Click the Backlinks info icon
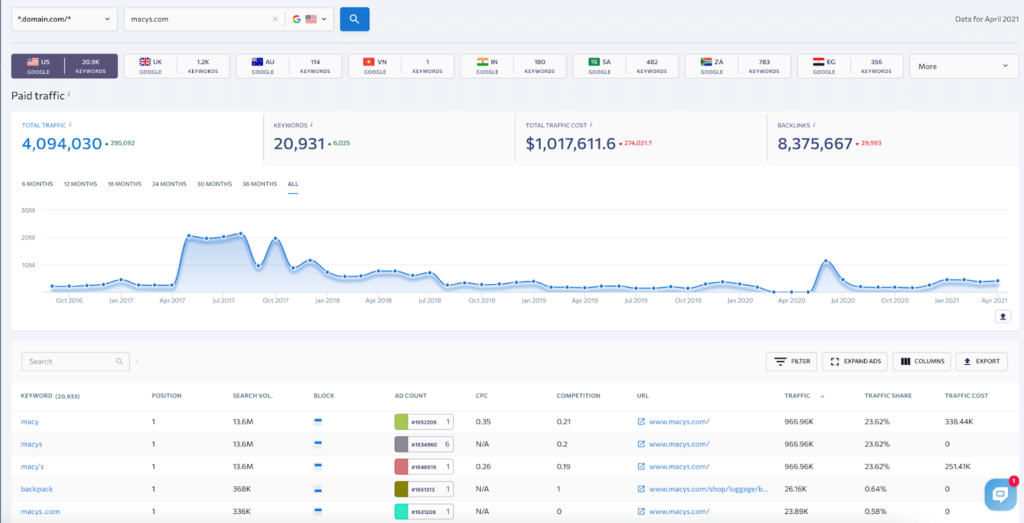The height and width of the screenshot is (523, 1024). pyautogui.click(x=814, y=123)
